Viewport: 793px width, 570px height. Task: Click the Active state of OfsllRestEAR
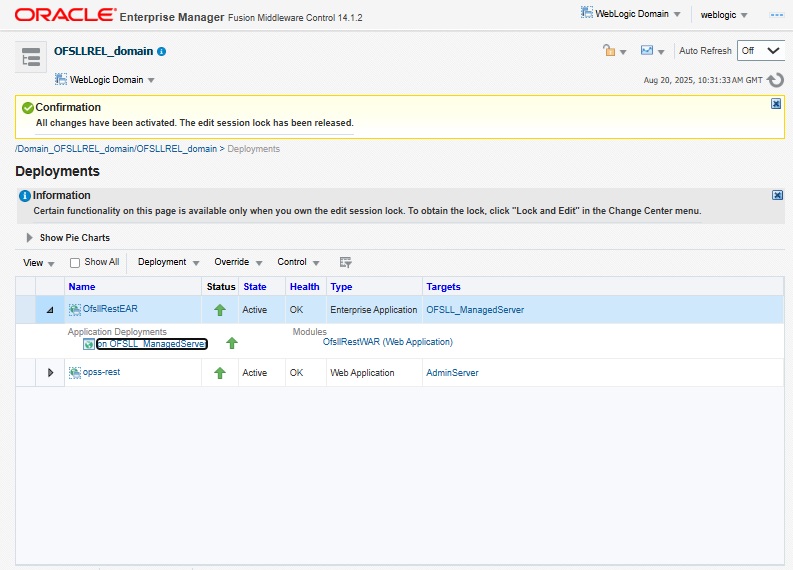coord(254,310)
